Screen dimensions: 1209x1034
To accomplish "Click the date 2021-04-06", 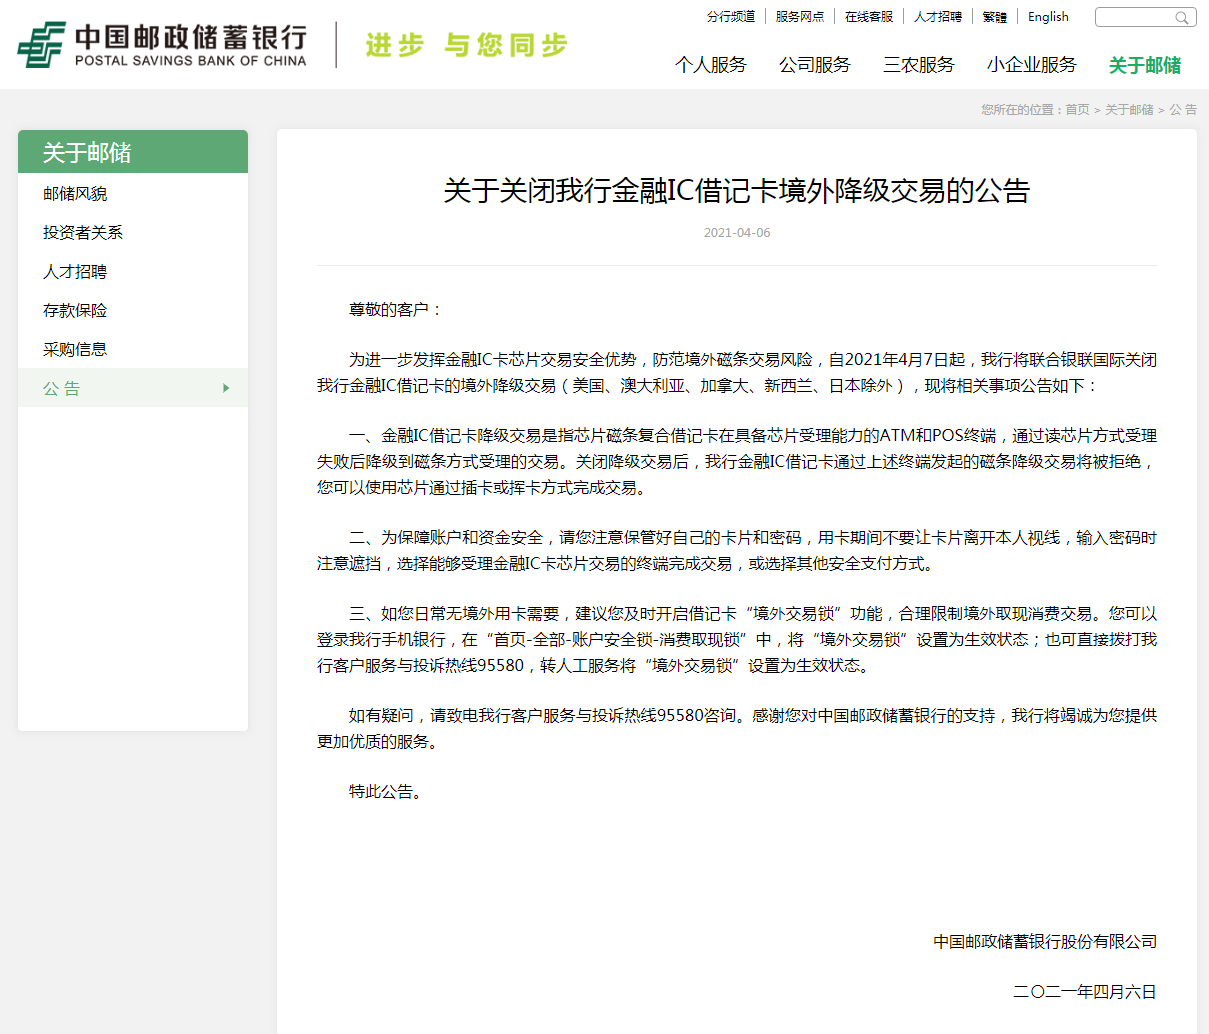I will 737,233.
